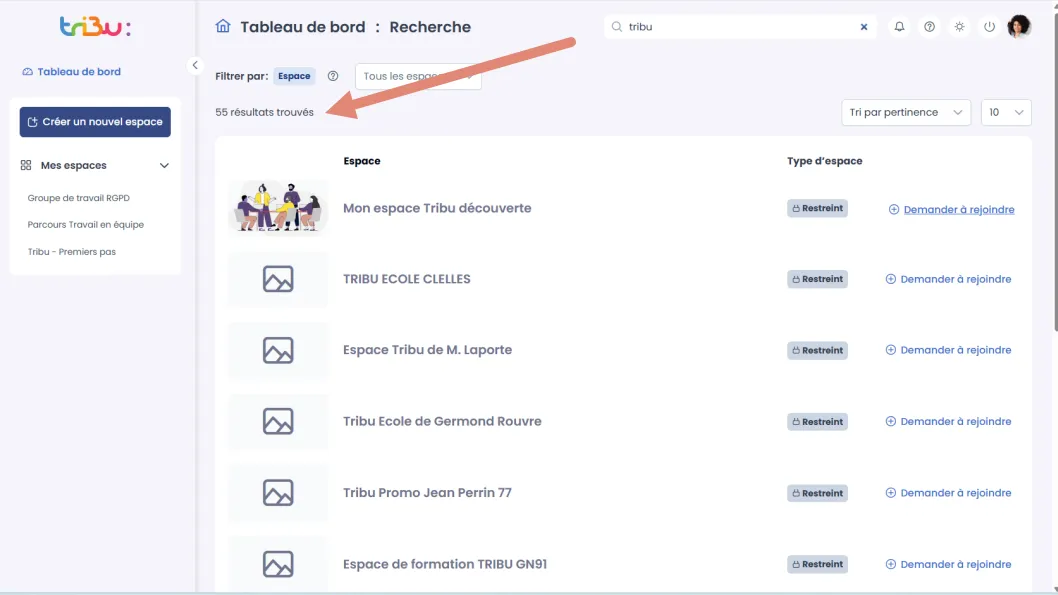This screenshot has width=1058, height=595.
Task: Click Restreint badge of Espace Tribu de M. Laporte
Action: 817,351
